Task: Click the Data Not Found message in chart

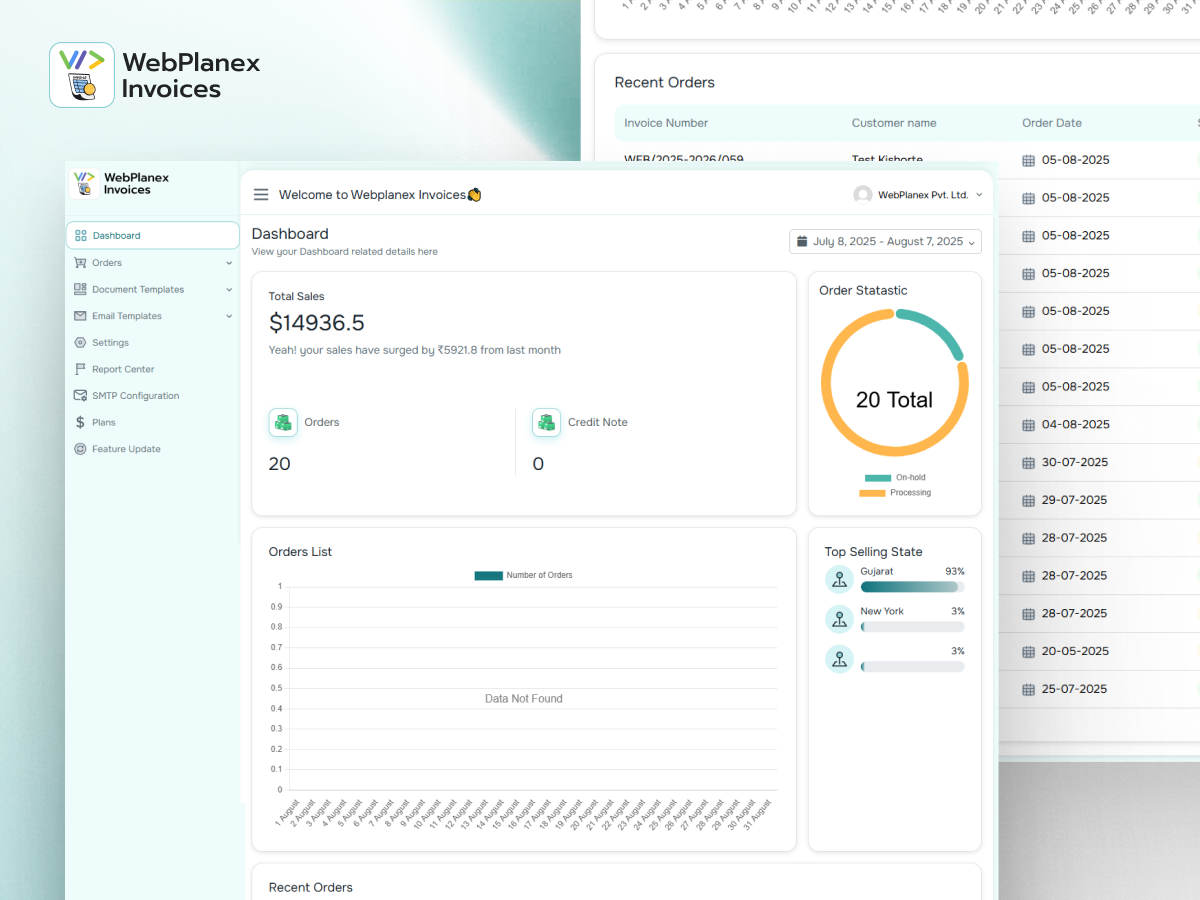Action: 524,699
